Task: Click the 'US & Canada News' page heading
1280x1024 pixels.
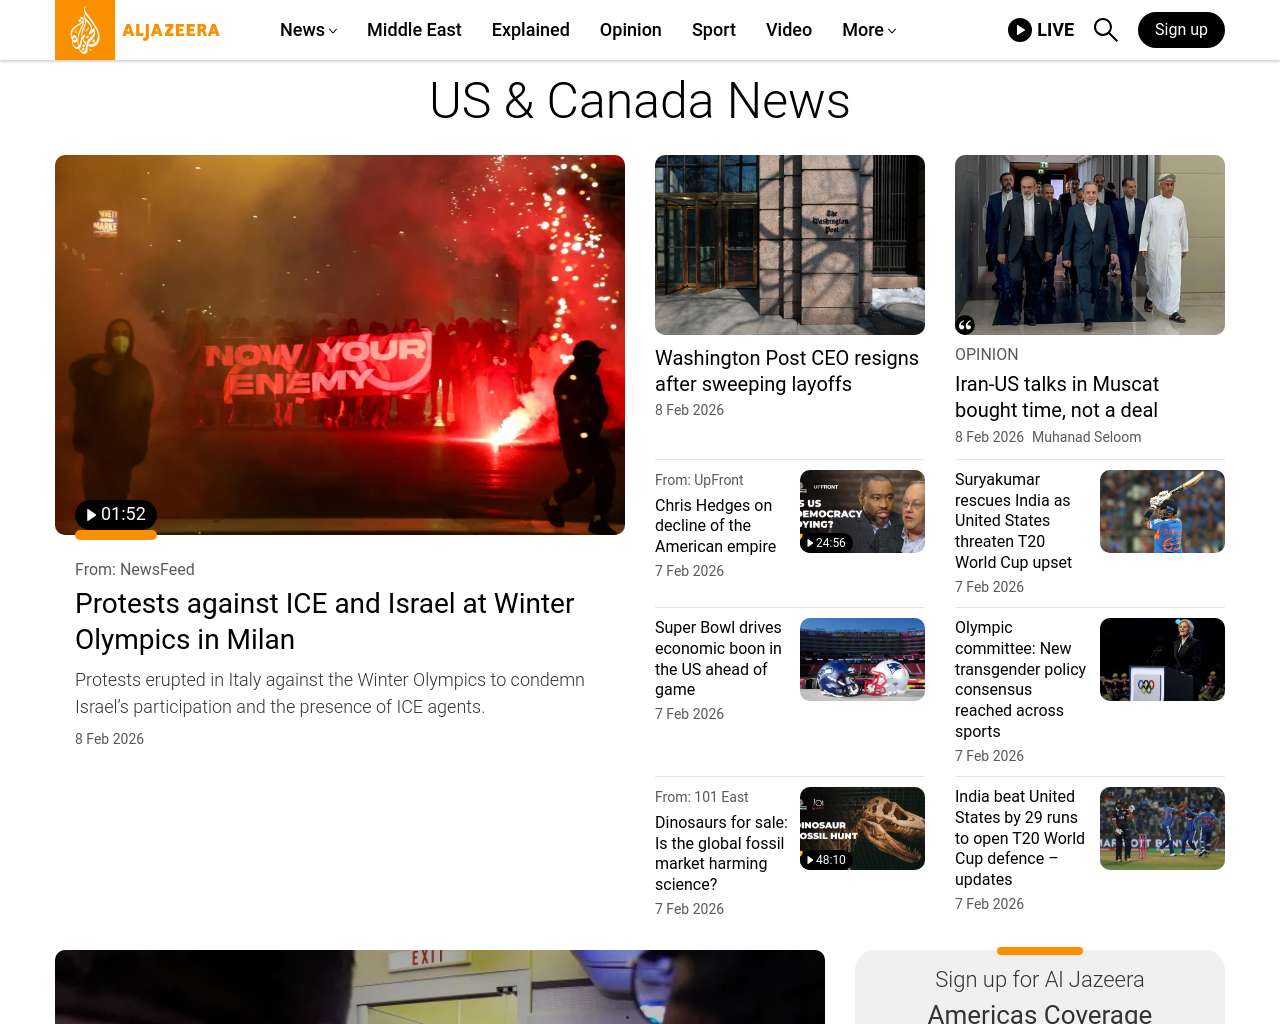Action: point(640,101)
